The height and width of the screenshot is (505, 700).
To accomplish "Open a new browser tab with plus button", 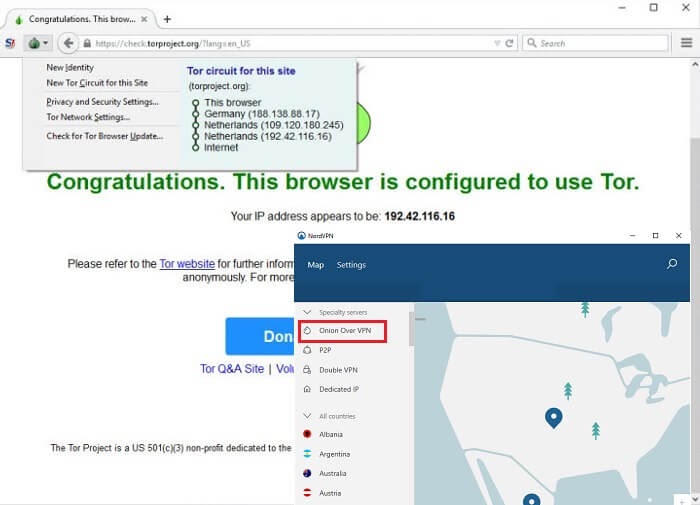I will (167, 19).
